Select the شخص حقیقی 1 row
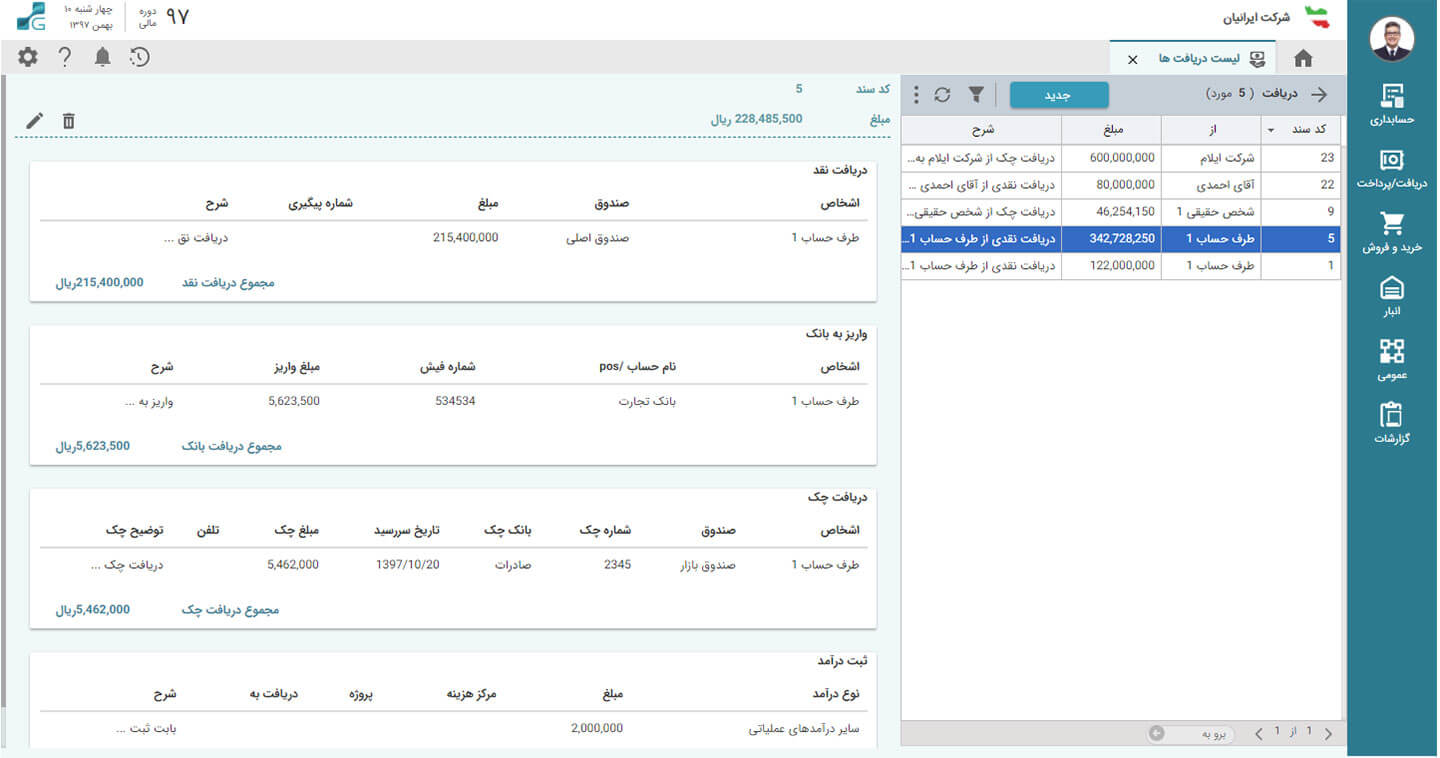 1121,212
